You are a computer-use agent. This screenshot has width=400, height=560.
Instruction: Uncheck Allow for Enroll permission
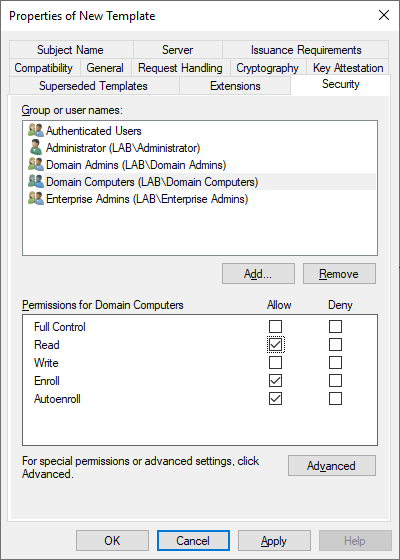point(275,381)
